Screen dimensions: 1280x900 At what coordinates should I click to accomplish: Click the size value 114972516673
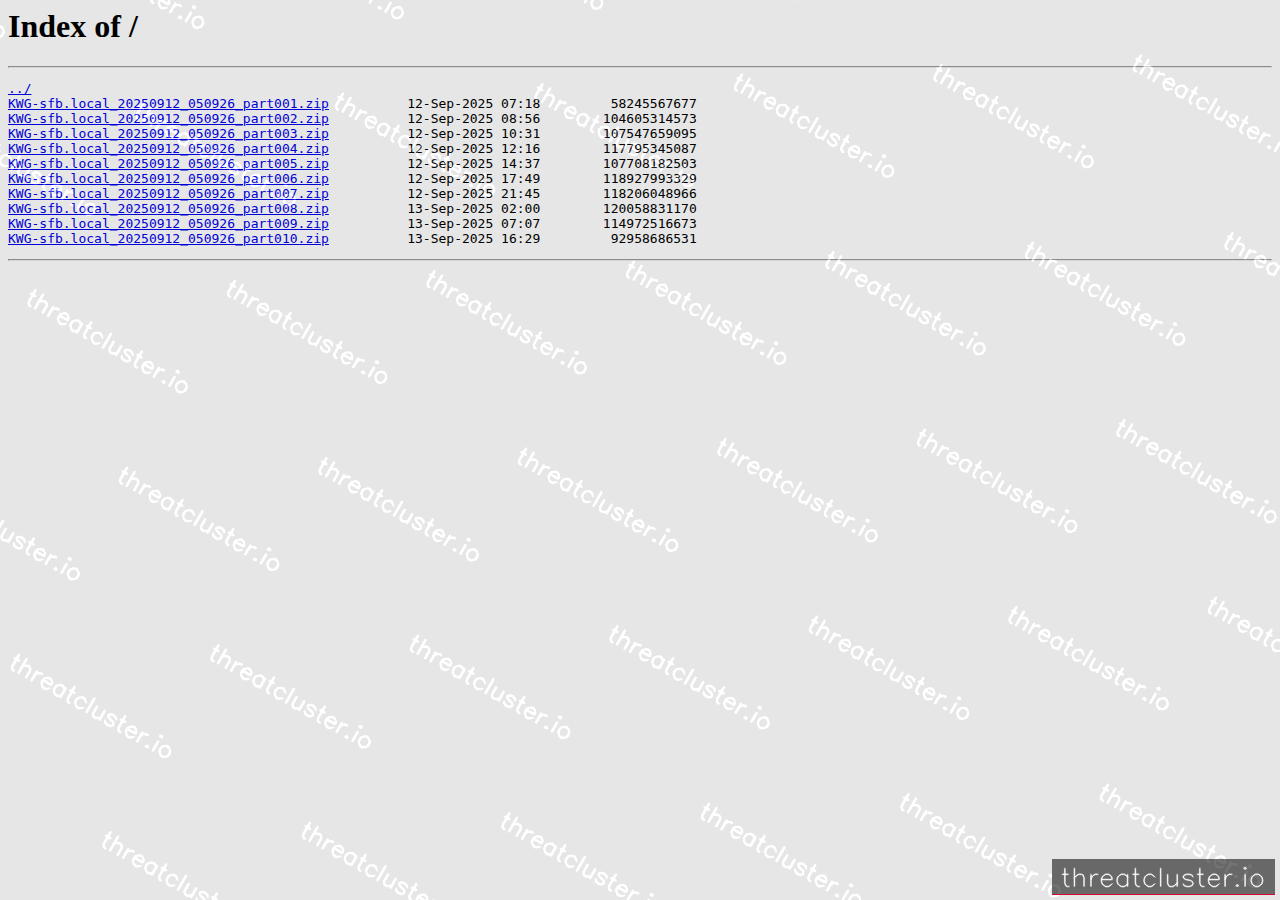[650, 224]
